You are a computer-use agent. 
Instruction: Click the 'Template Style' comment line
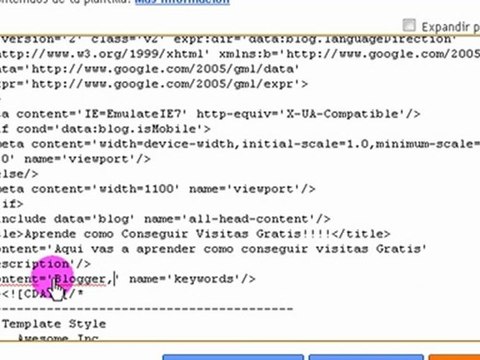pos(54,324)
